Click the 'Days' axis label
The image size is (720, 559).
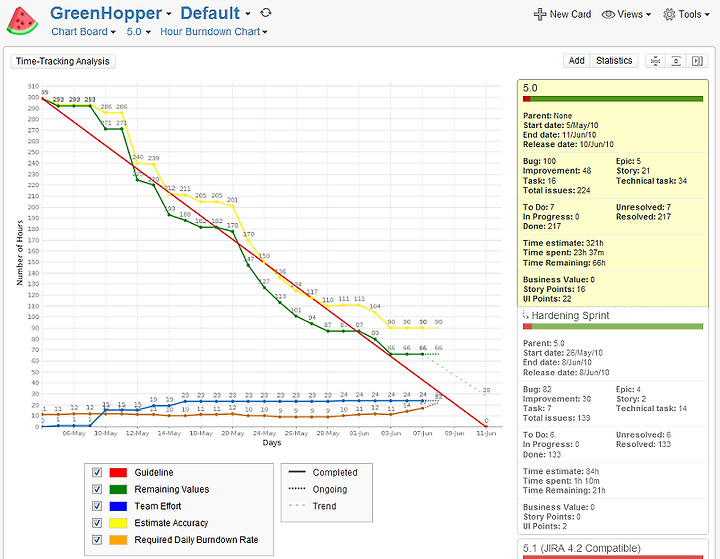pyautogui.click(x=272, y=443)
